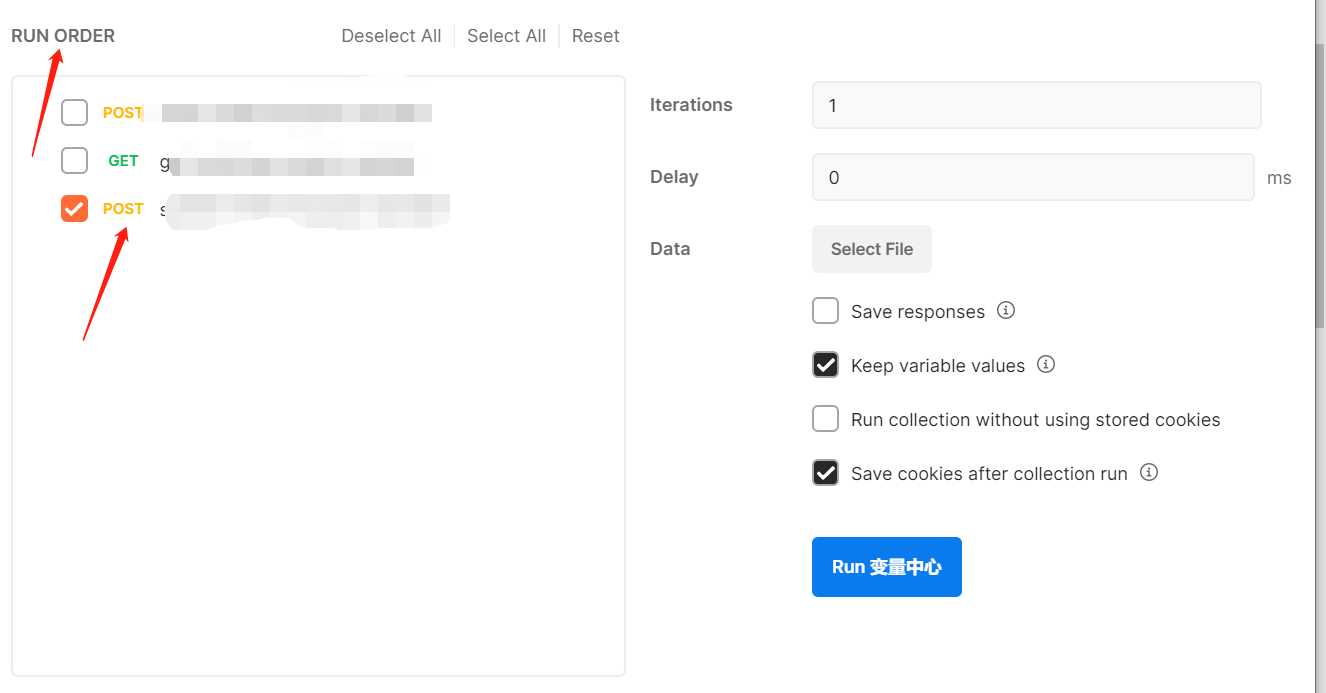
Task: Uncheck the selected third POST request
Action: tap(75, 208)
